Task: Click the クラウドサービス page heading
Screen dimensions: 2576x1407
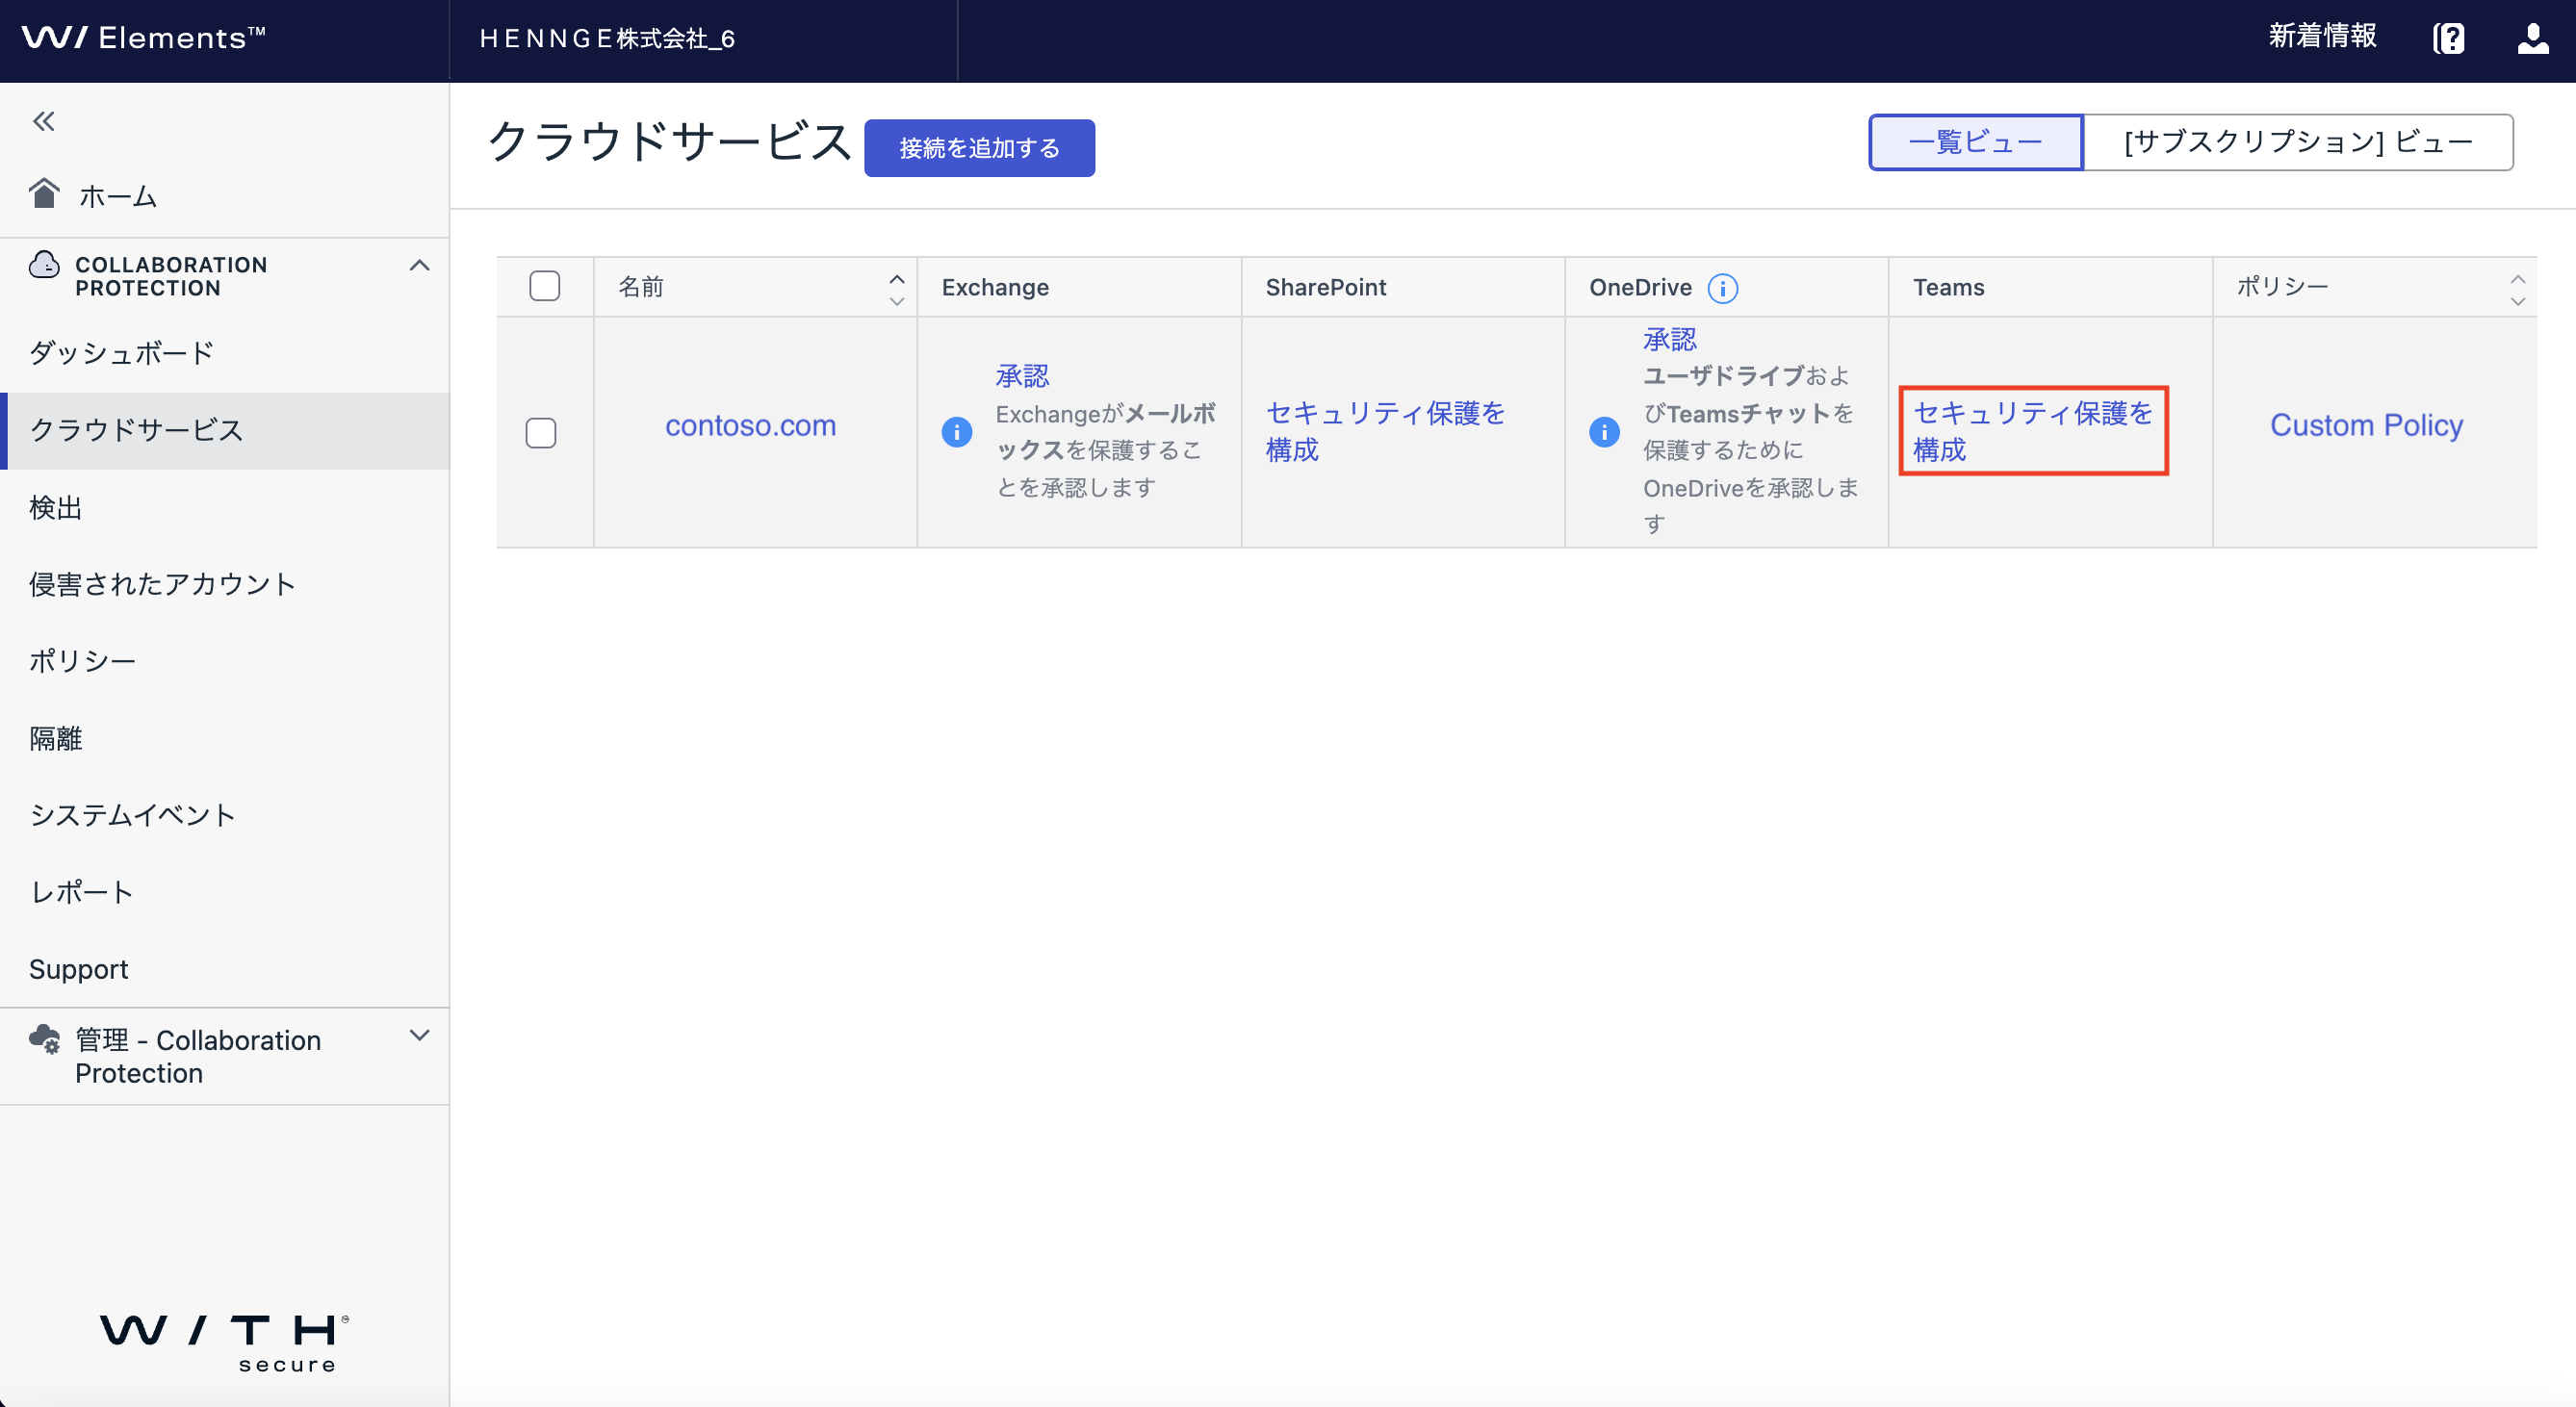Action: (x=670, y=141)
